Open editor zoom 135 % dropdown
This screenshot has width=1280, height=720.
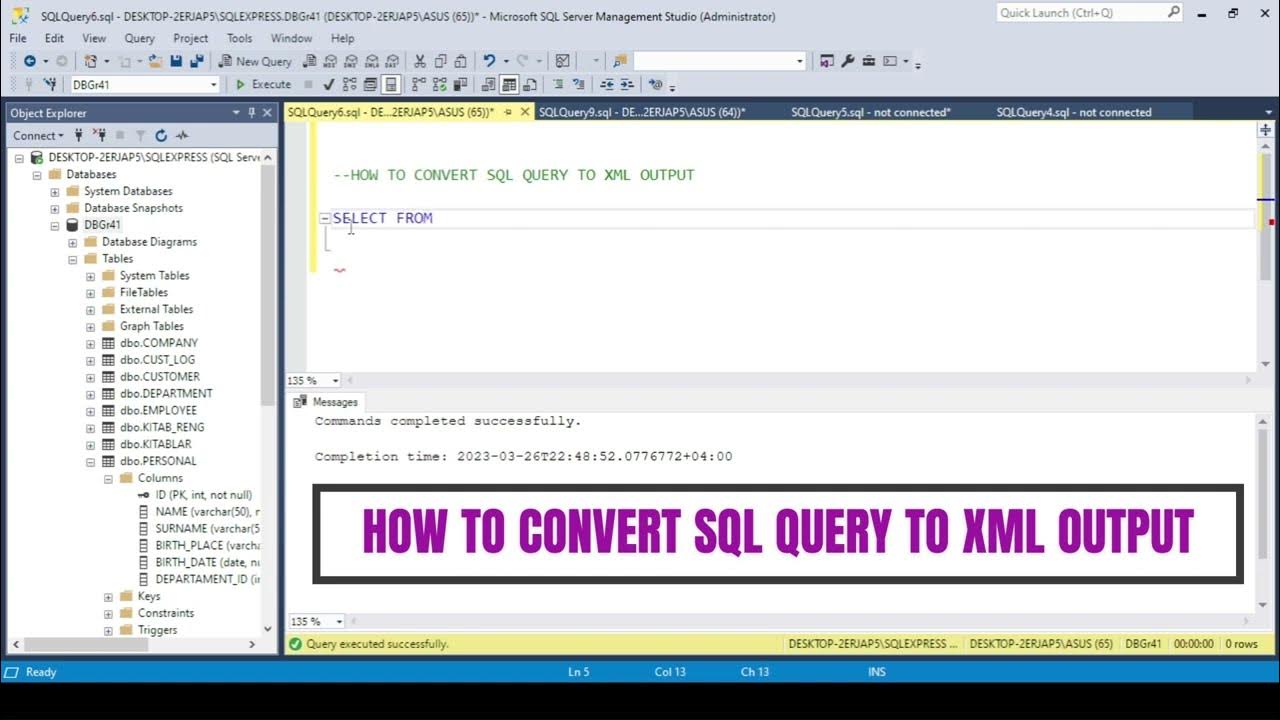pyautogui.click(x=335, y=381)
